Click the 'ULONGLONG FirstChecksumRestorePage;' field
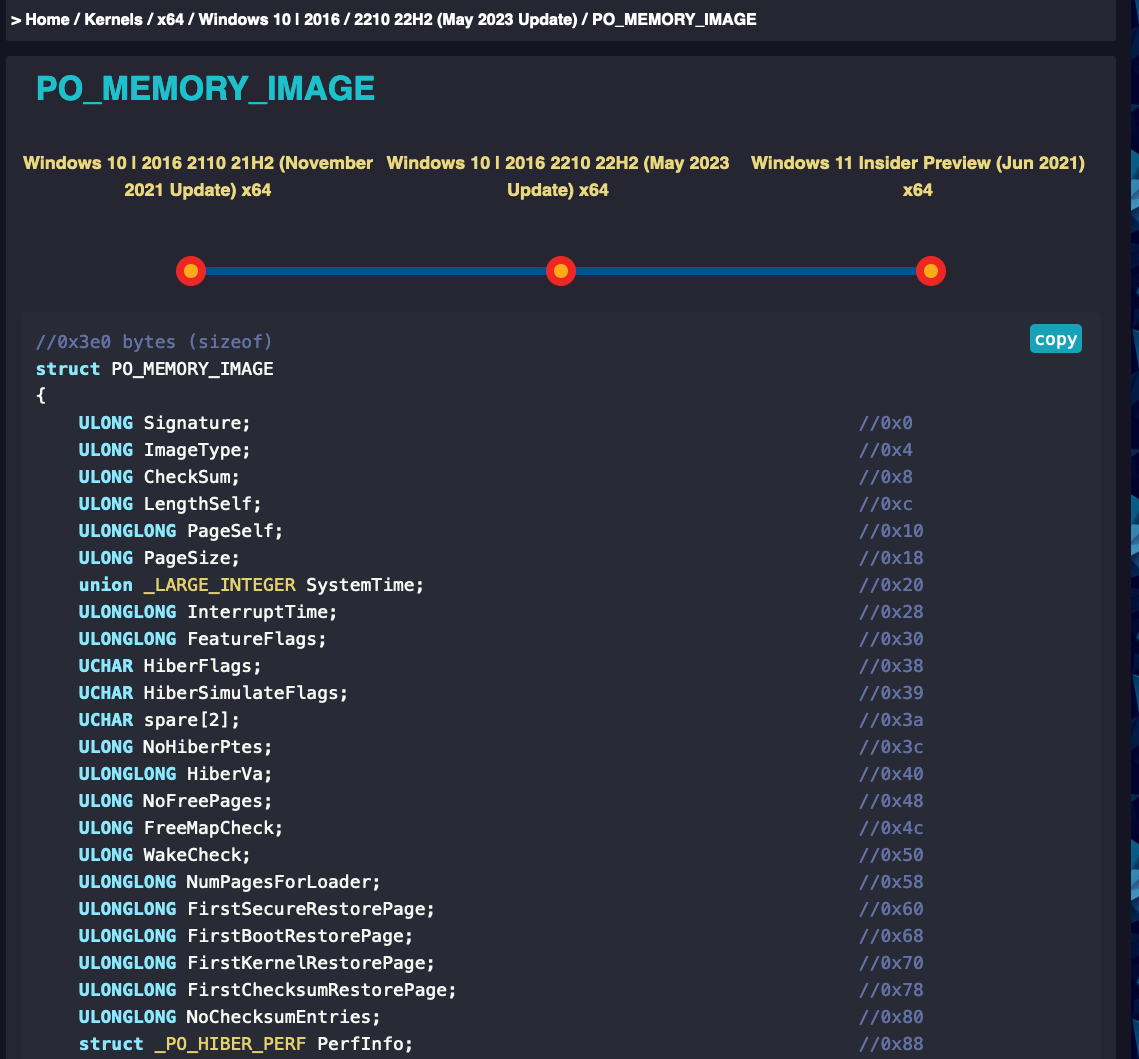 [x=267, y=990]
